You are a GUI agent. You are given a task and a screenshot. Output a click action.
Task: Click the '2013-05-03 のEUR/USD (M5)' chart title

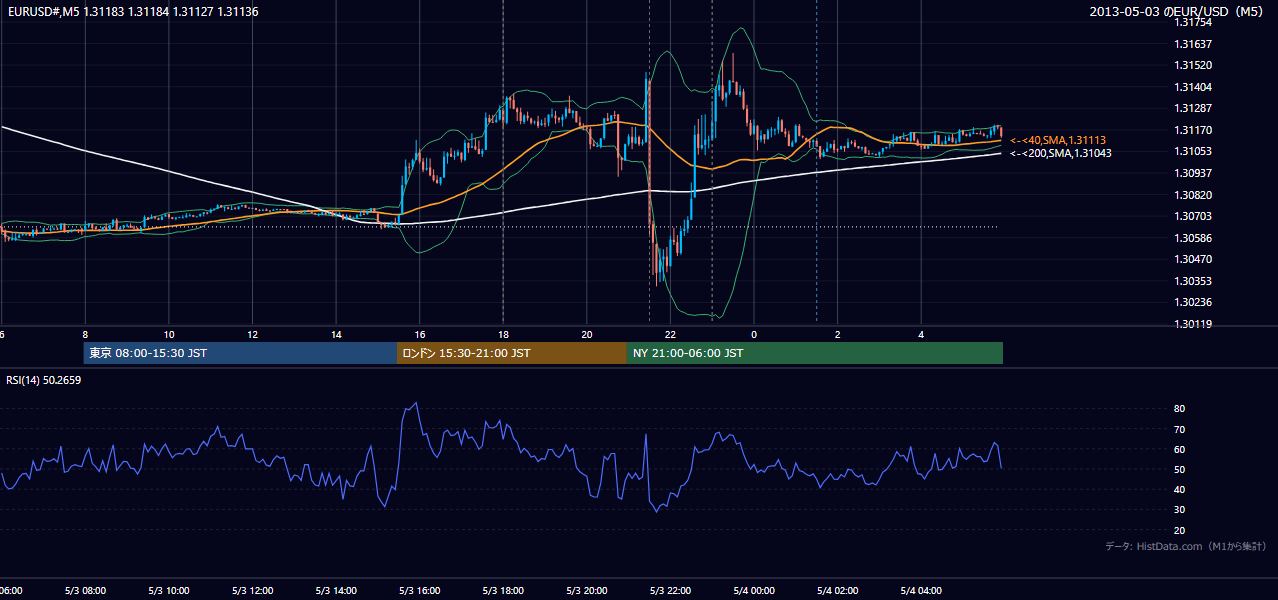[x=1176, y=12]
